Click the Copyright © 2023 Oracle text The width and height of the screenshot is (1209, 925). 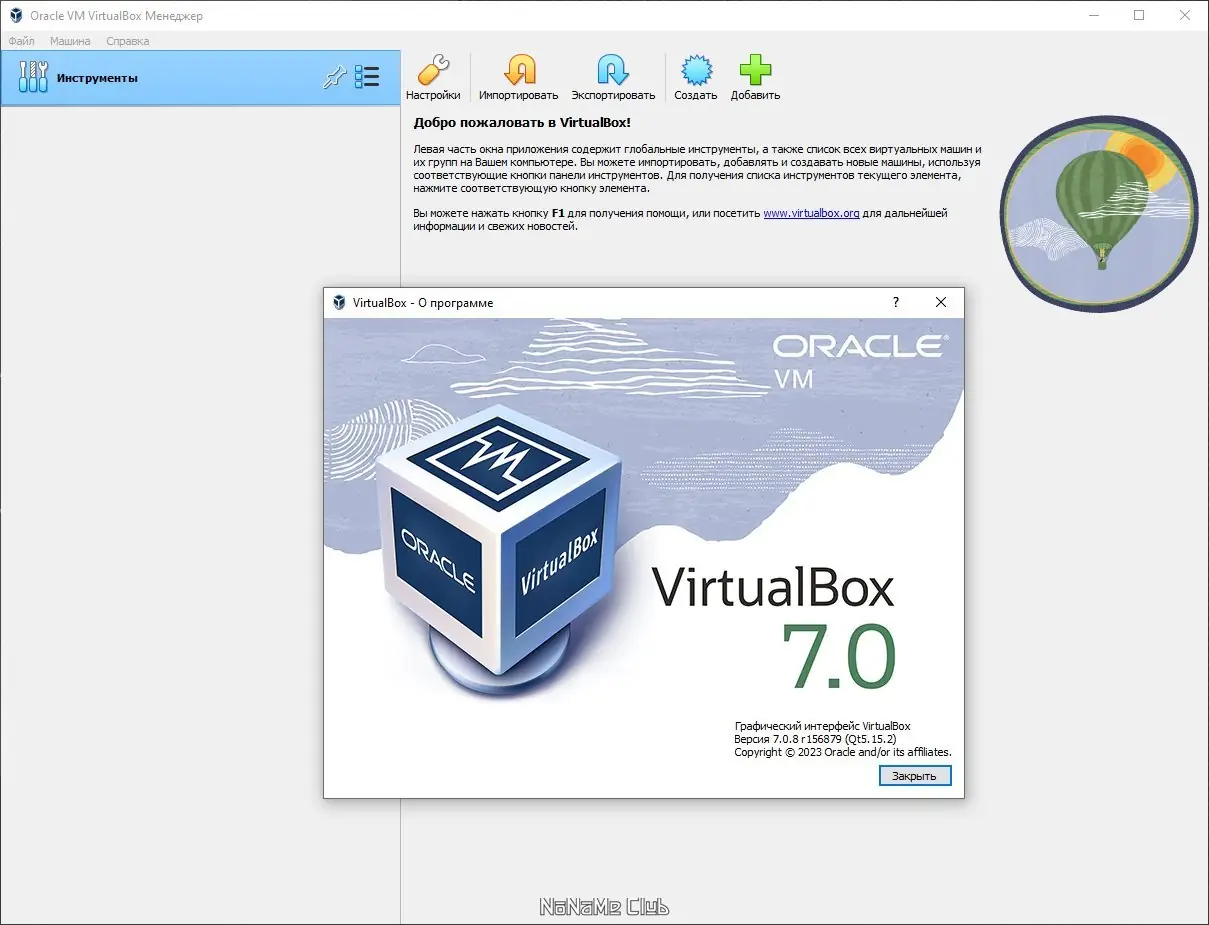tap(843, 752)
